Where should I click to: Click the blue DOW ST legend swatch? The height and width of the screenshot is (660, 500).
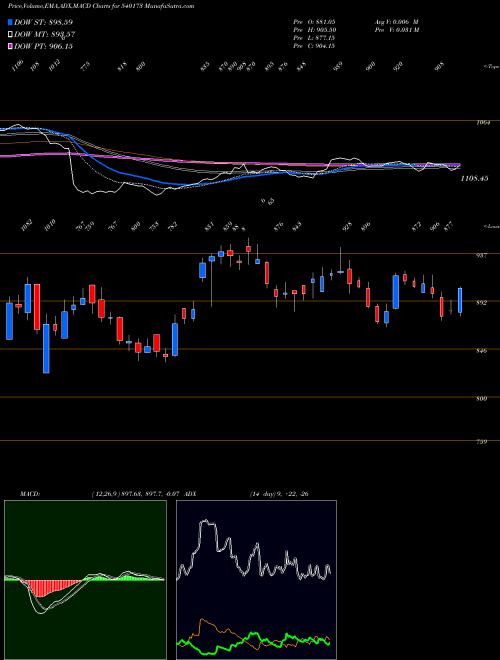coord(11,22)
